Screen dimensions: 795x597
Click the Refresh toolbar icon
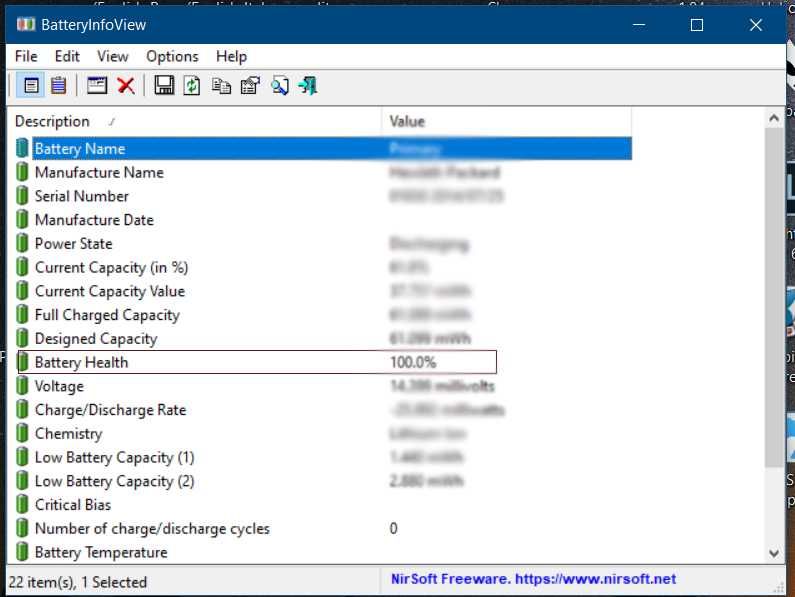192,86
